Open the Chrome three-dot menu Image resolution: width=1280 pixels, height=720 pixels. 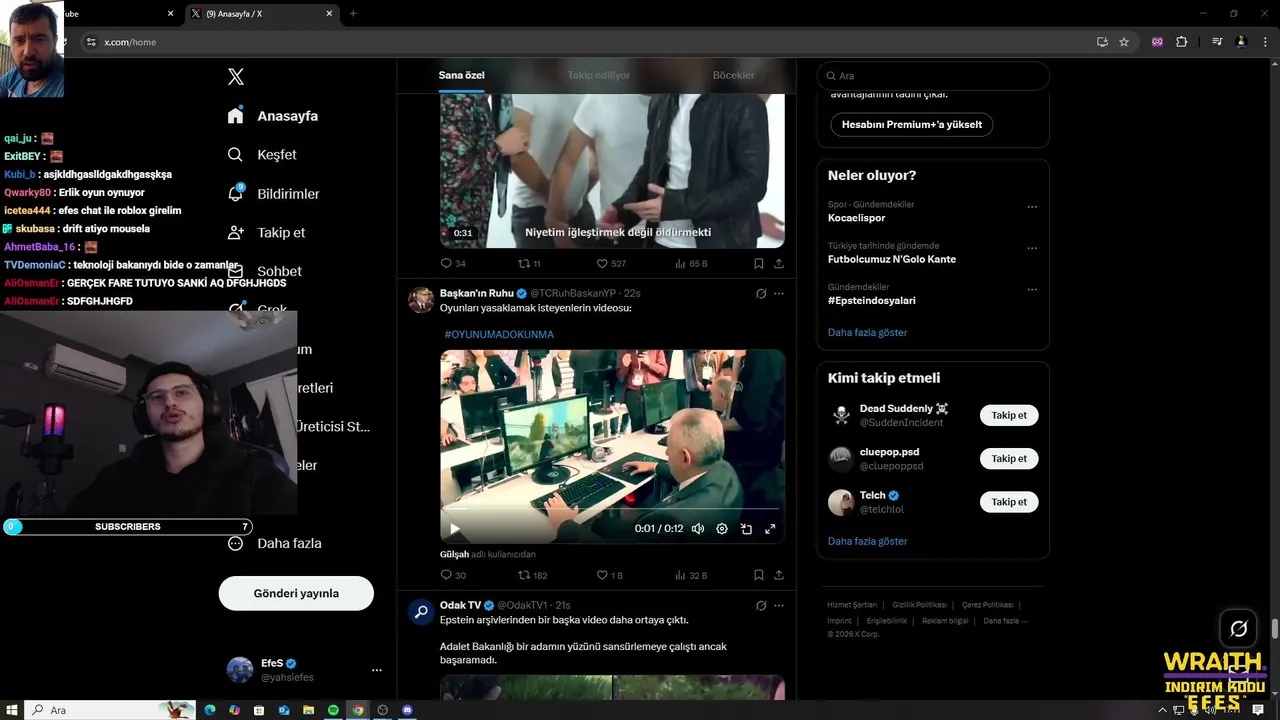[x=1265, y=42]
